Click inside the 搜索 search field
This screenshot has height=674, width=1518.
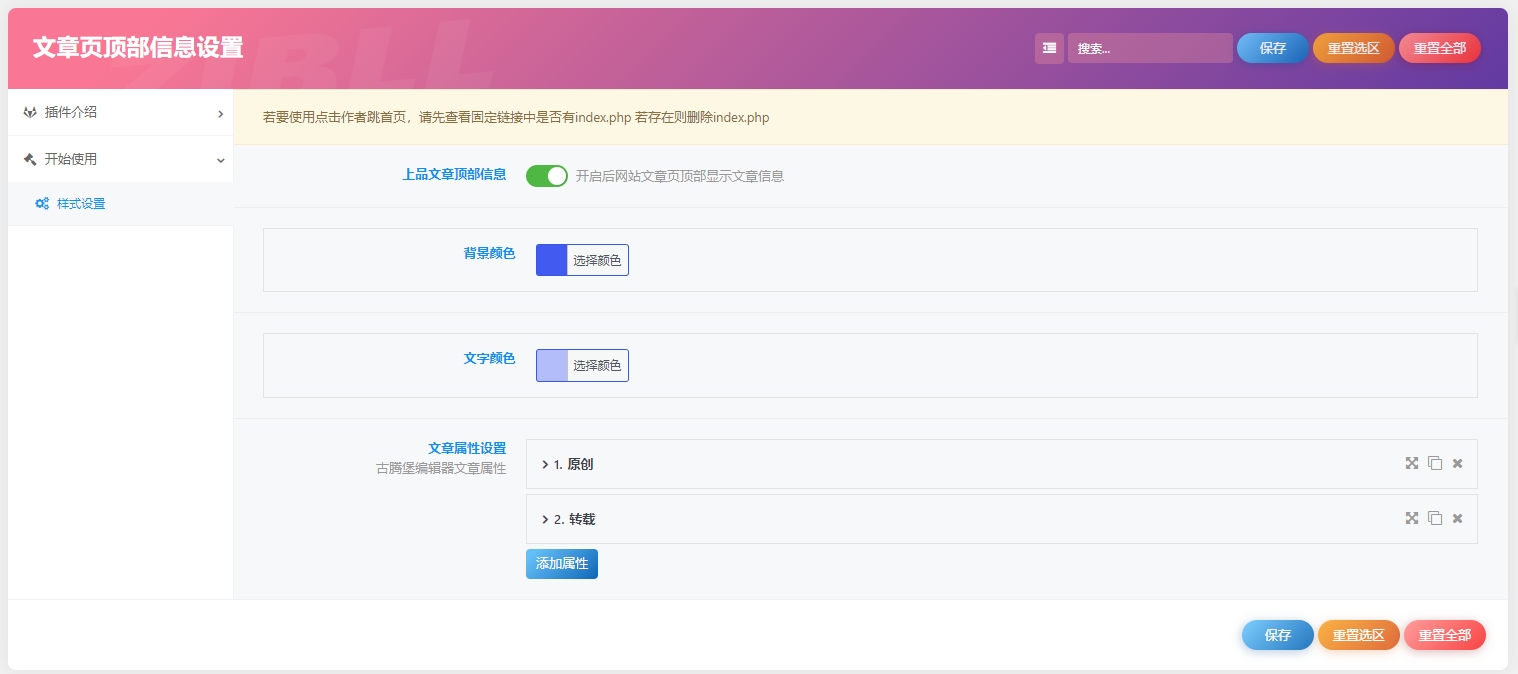pos(1150,48)
